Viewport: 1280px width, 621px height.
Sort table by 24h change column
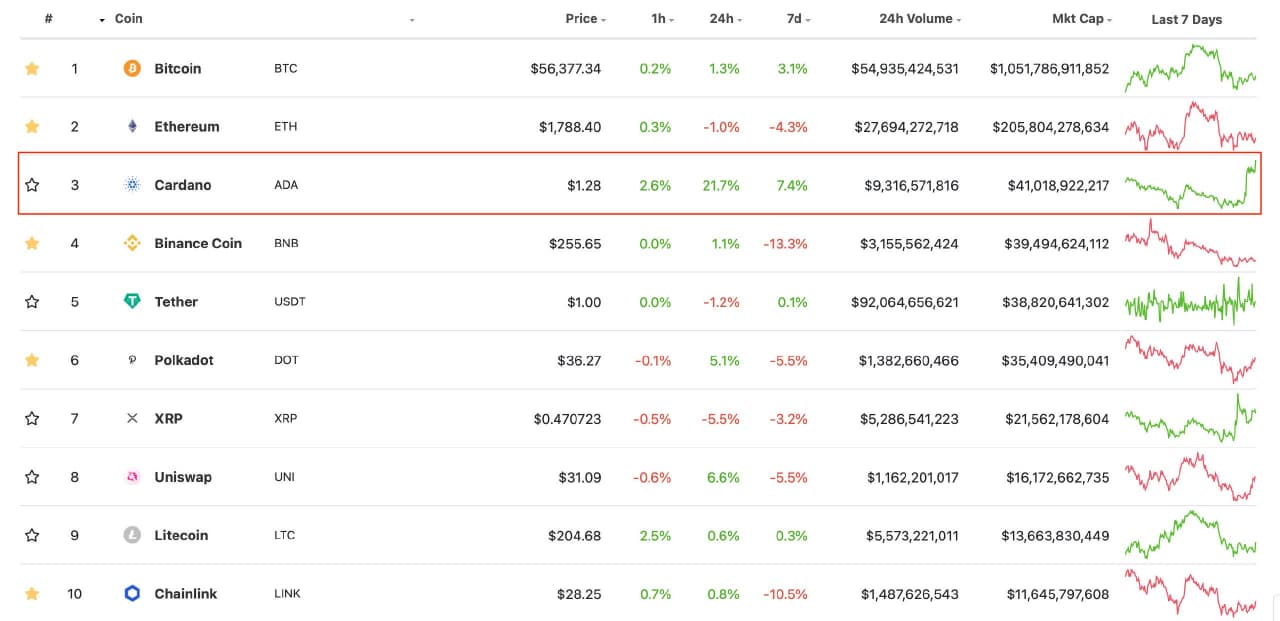(x=726, y=18)
